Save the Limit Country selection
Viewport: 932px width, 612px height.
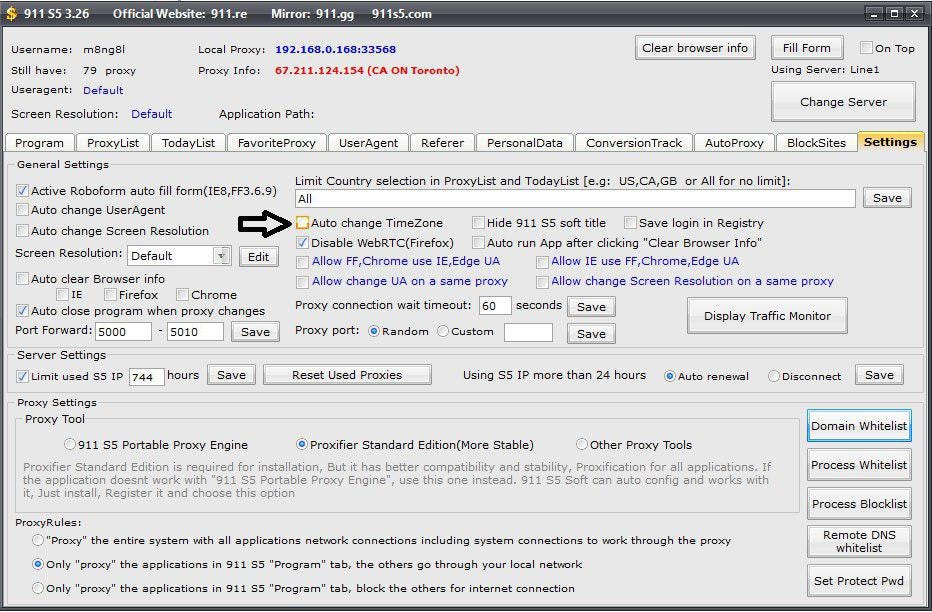[887, 198]
